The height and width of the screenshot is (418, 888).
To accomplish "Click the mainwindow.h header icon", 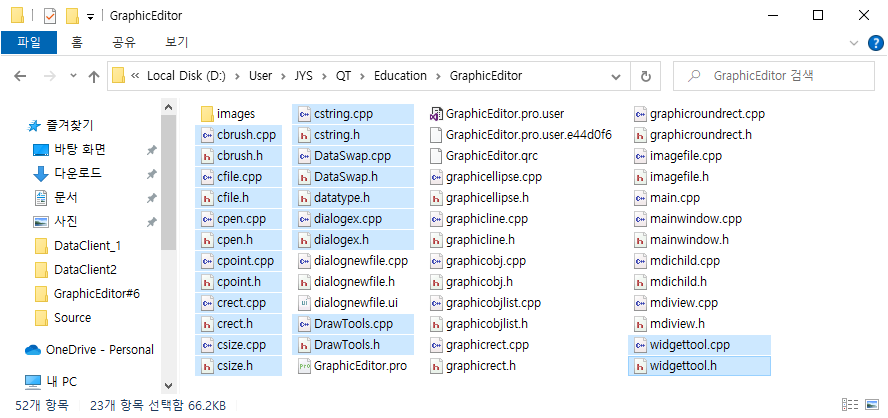I will [640, 240].
